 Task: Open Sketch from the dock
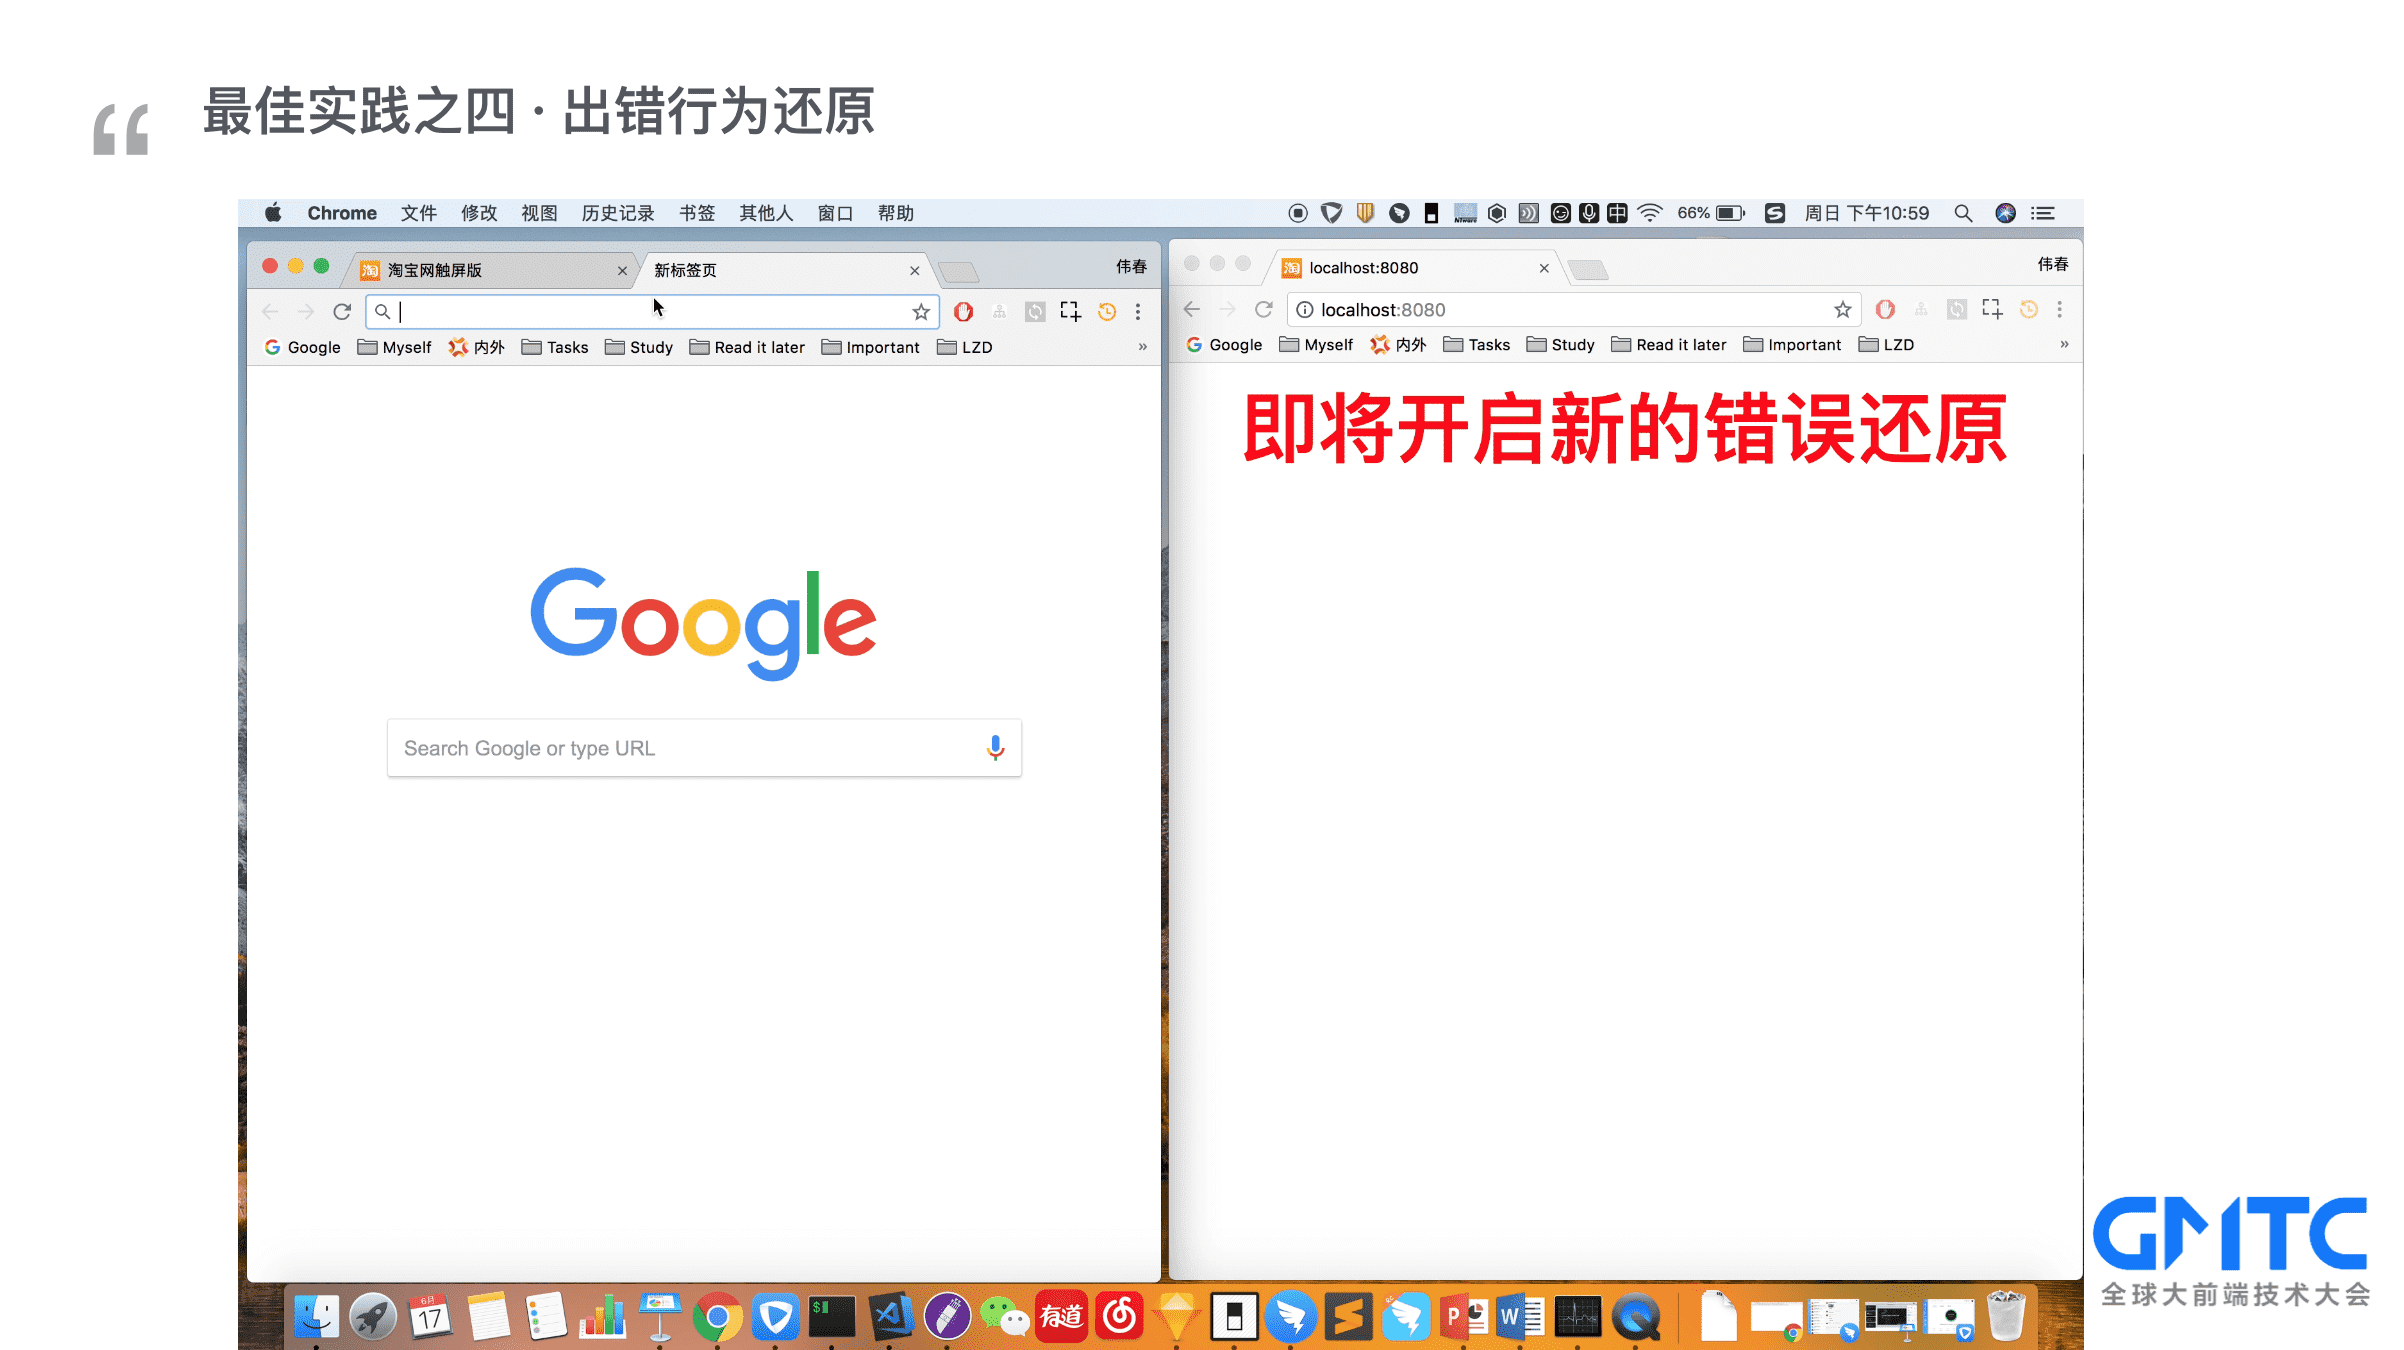click(x=1177, y=1317)
